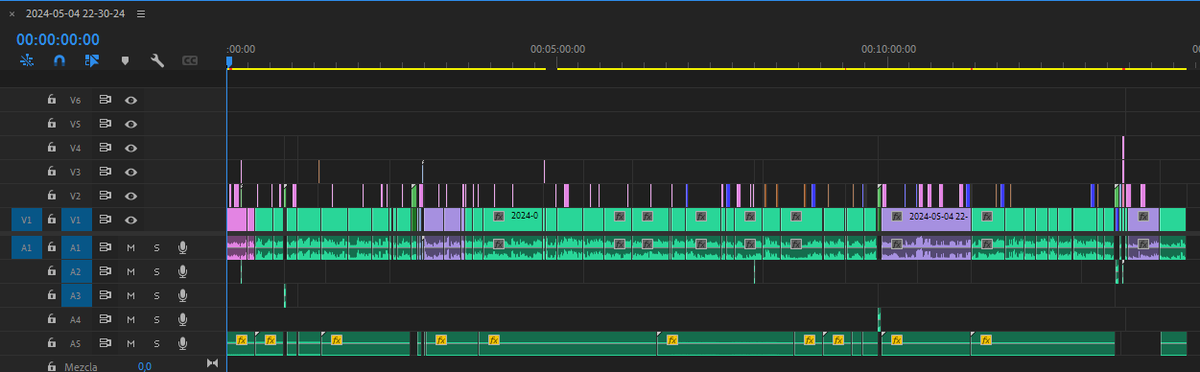The width and height of the screenshot is (1200, 372).
Task: Enable voice-over record on A1
Action: pyautogui.click(x=182, y=247)
